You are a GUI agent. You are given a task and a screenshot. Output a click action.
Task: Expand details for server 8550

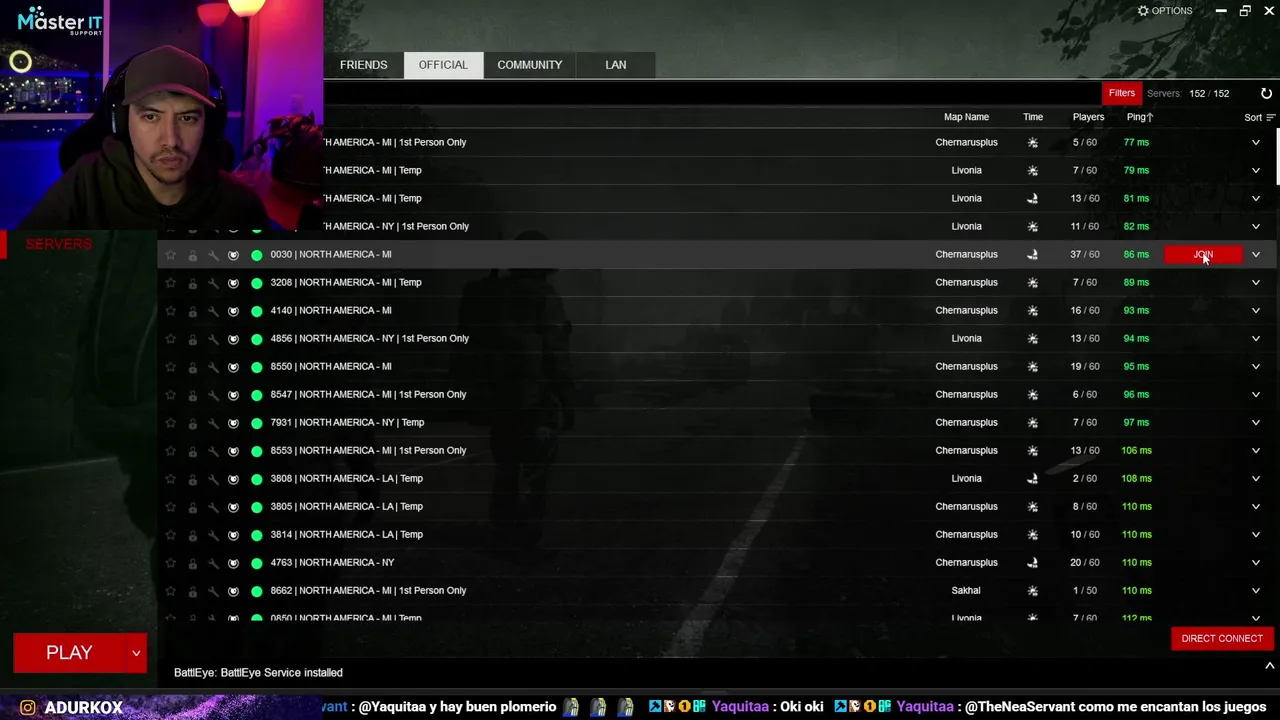[x=1256, y=366]
